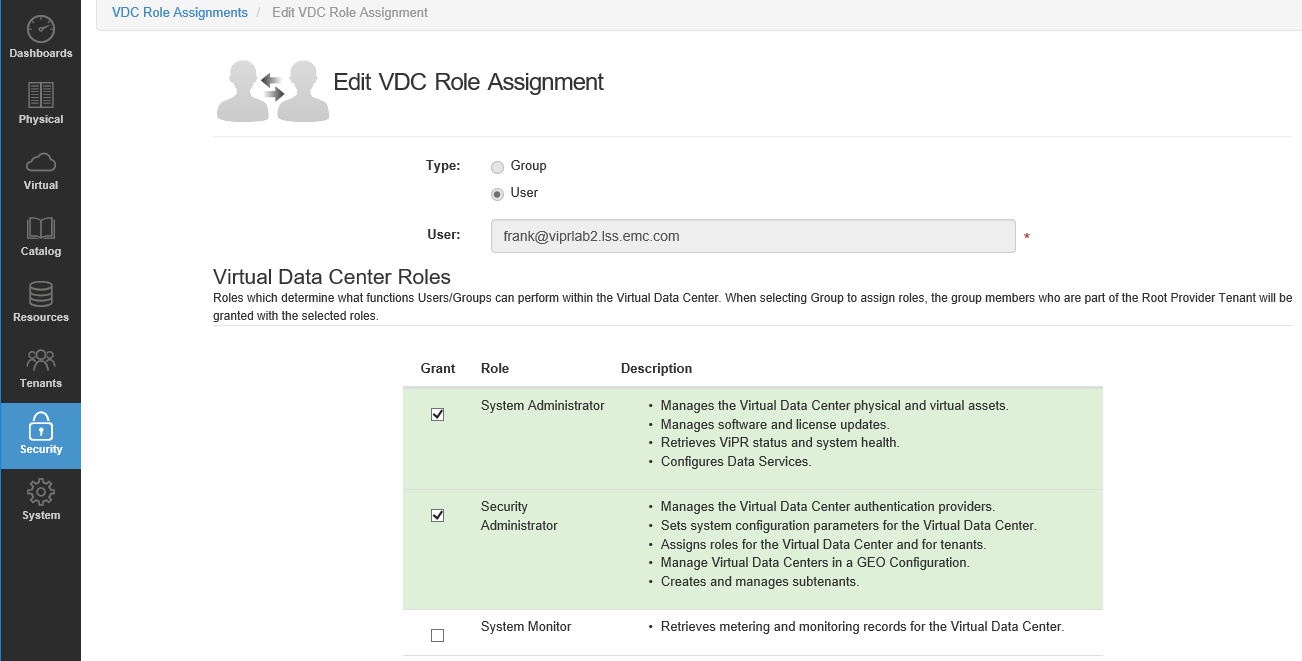This screenshot has height=661, width=1302.
Task: Select the User type radio button
Action: [x=497, y=194]
